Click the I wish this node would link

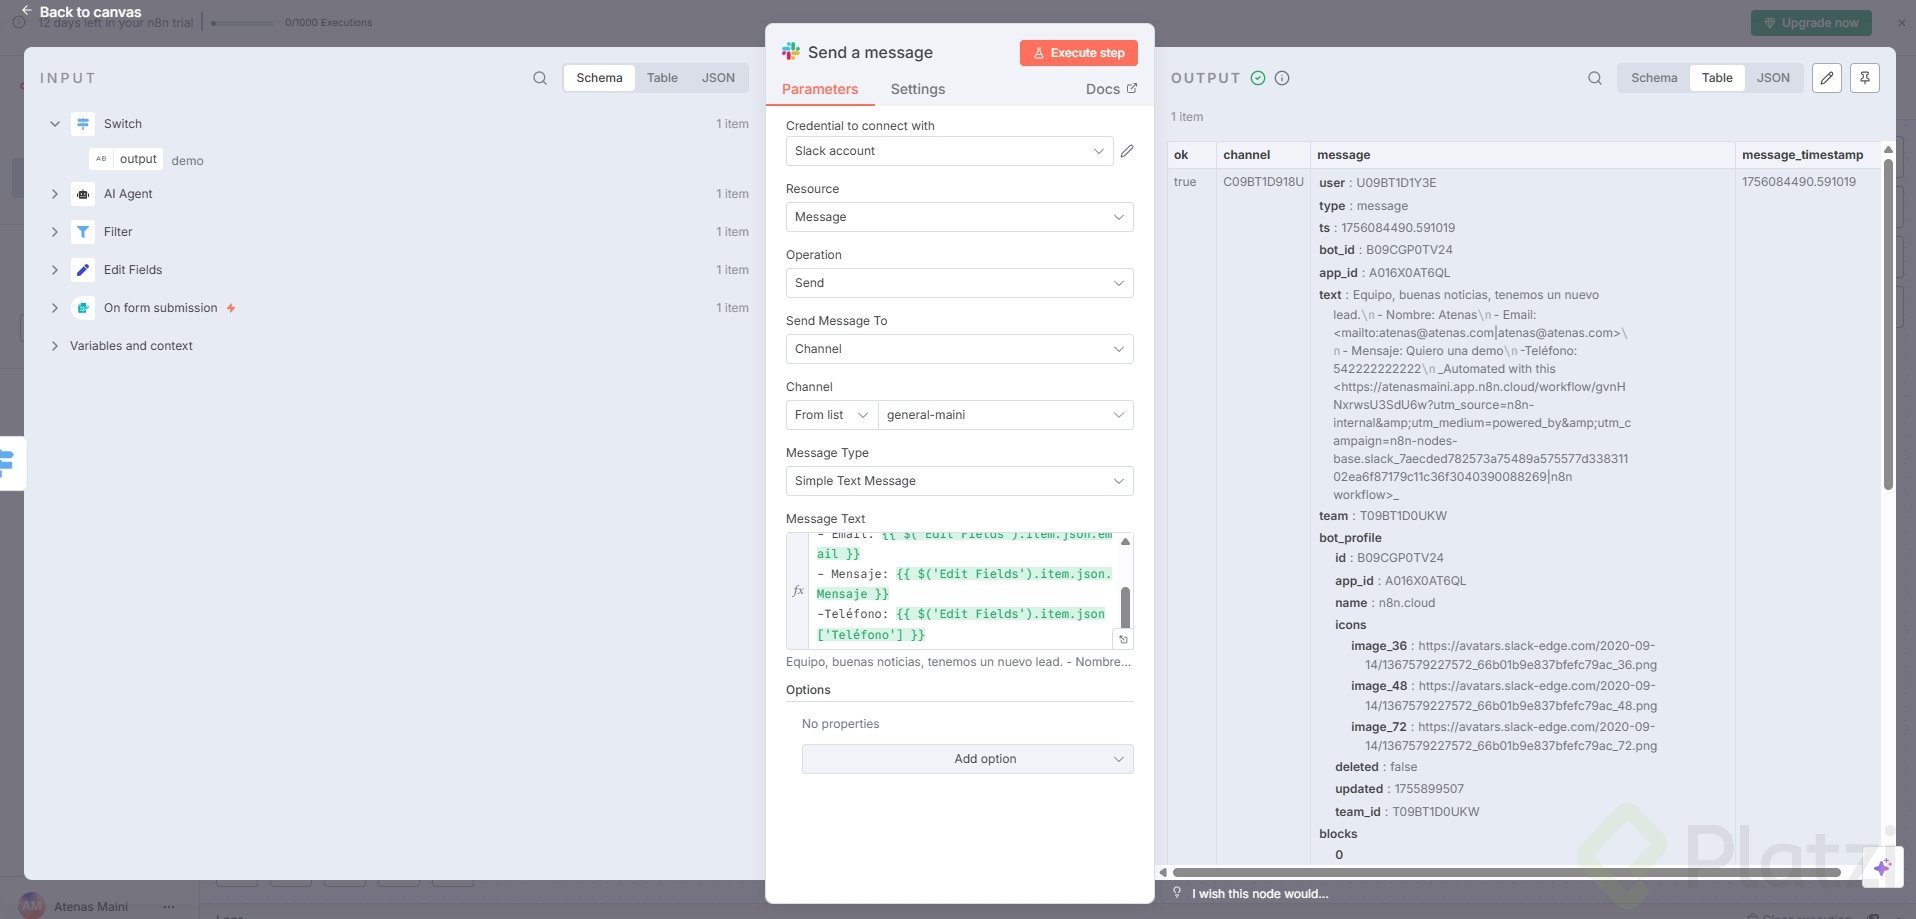(x=1260, y=894)
